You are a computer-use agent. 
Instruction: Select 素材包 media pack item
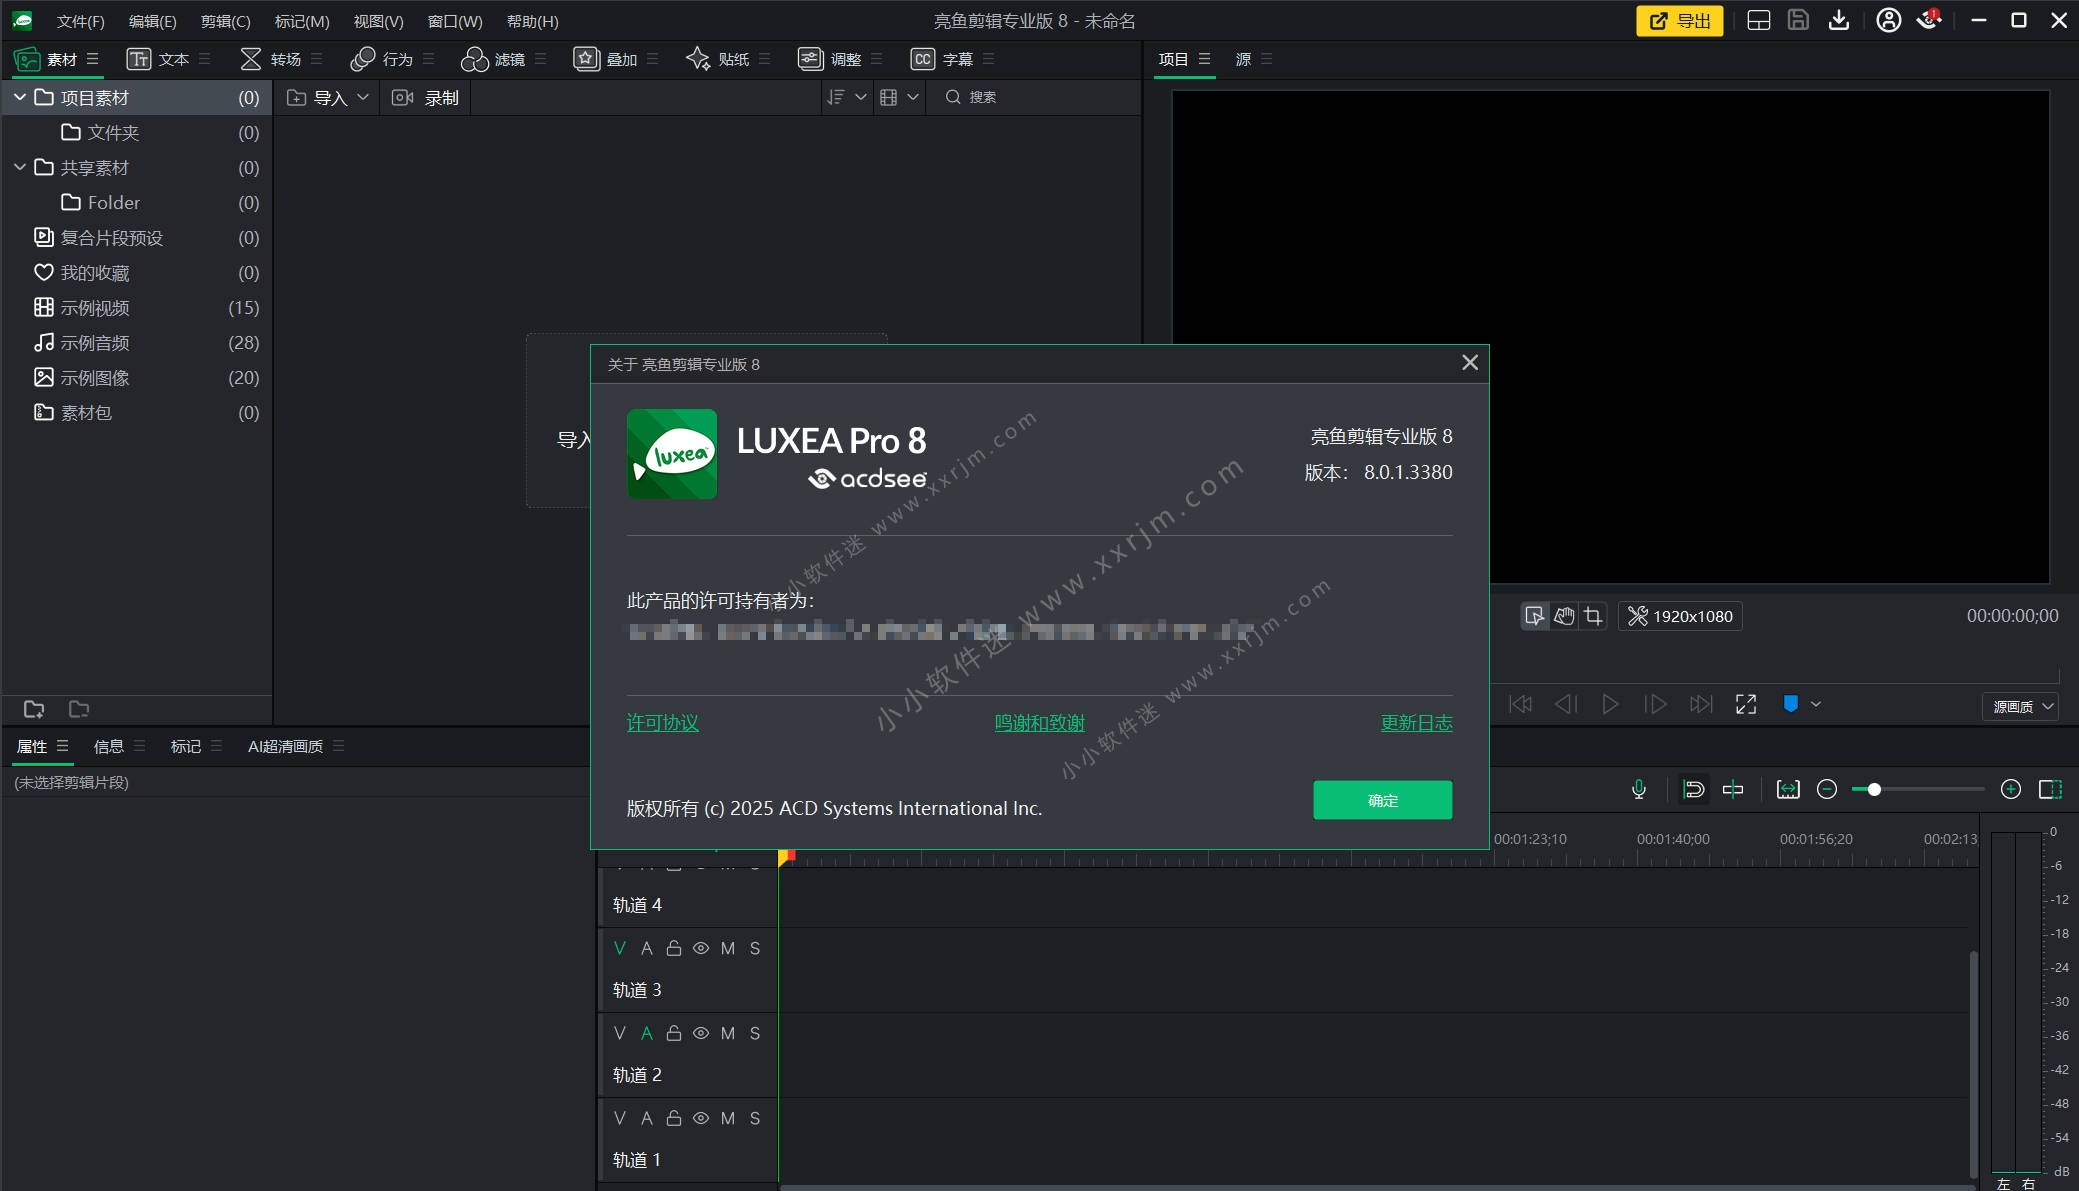(137, 412)
